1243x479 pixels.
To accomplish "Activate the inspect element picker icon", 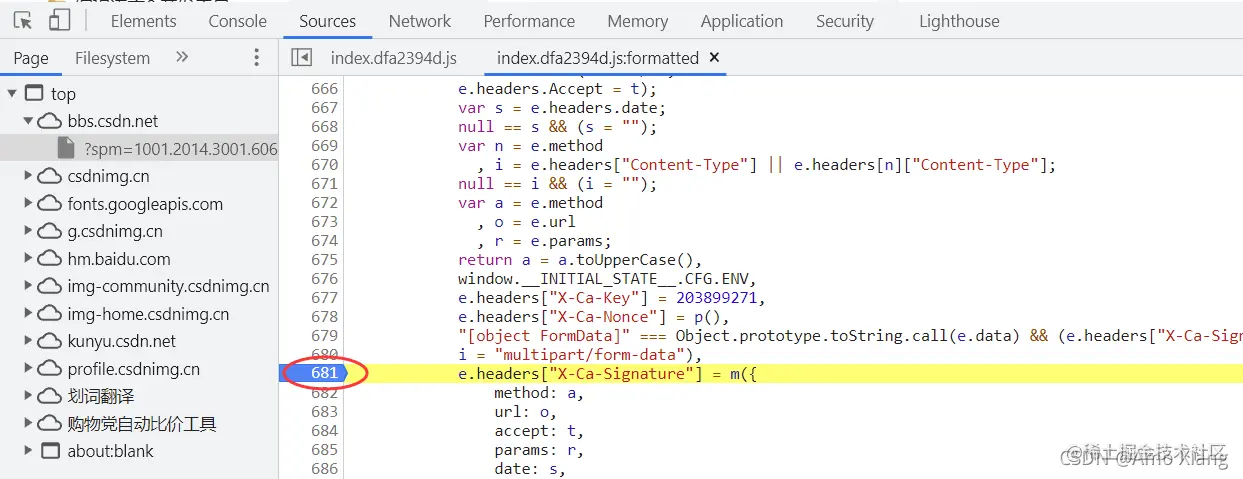I will pos(23,20).
